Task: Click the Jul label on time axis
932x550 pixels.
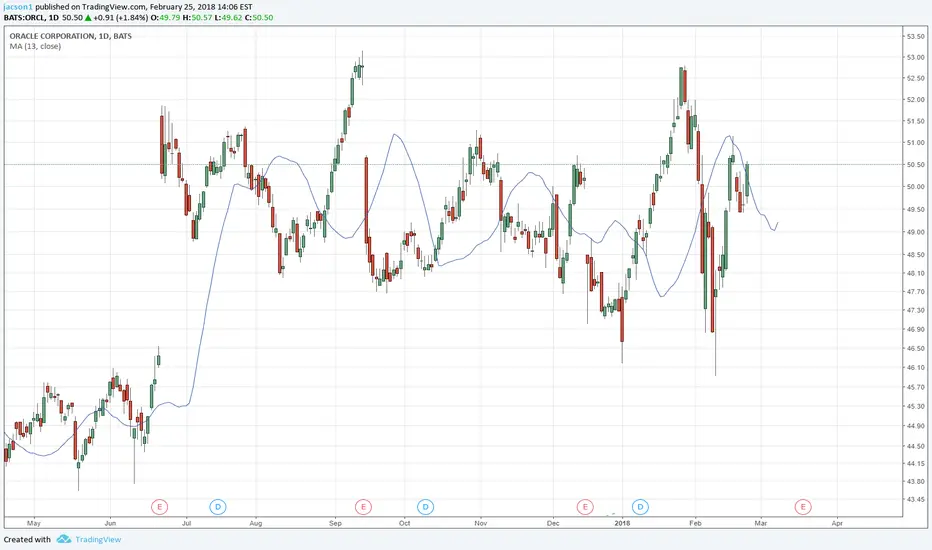Action: tap(186, 523)
